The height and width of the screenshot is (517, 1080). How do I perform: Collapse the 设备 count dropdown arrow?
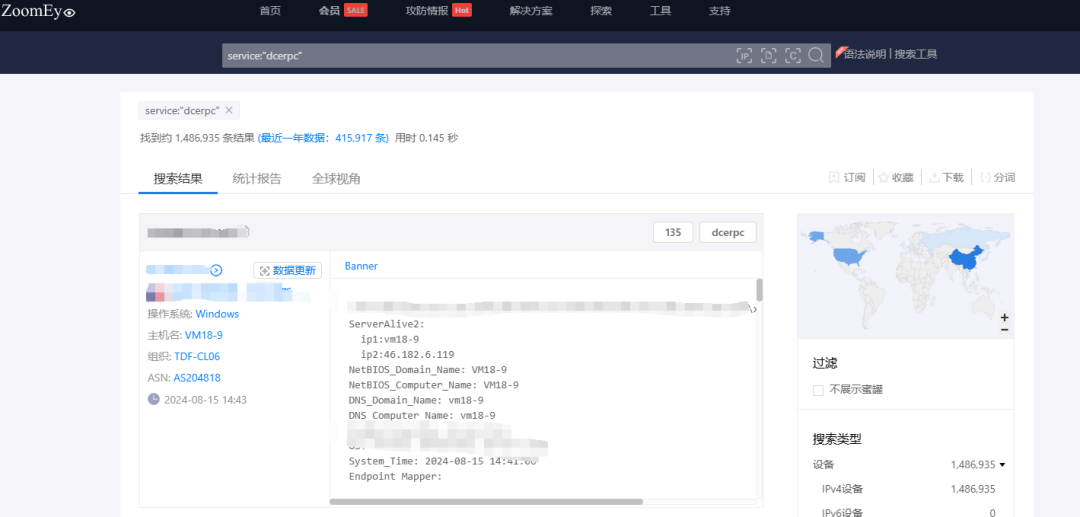1002,465
